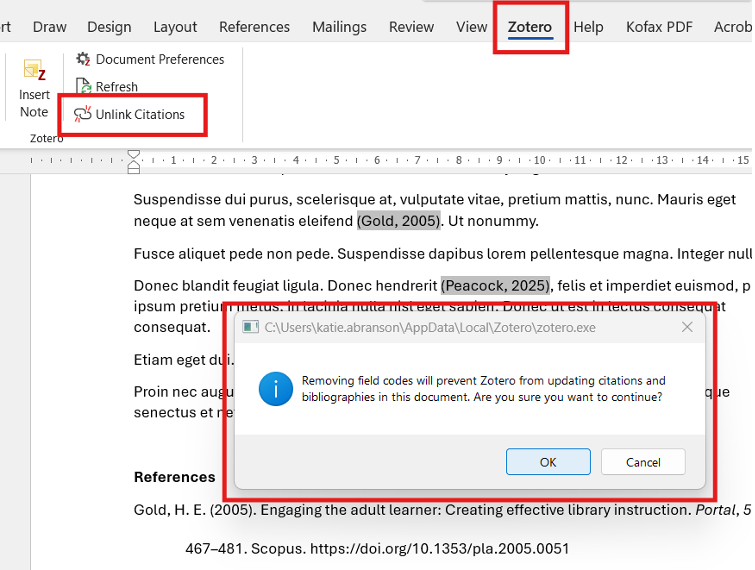The height and width of the screenshot is (570, 755).
Task: Click the (Peacock, 2025) citation field
Action: click(495, 285)
